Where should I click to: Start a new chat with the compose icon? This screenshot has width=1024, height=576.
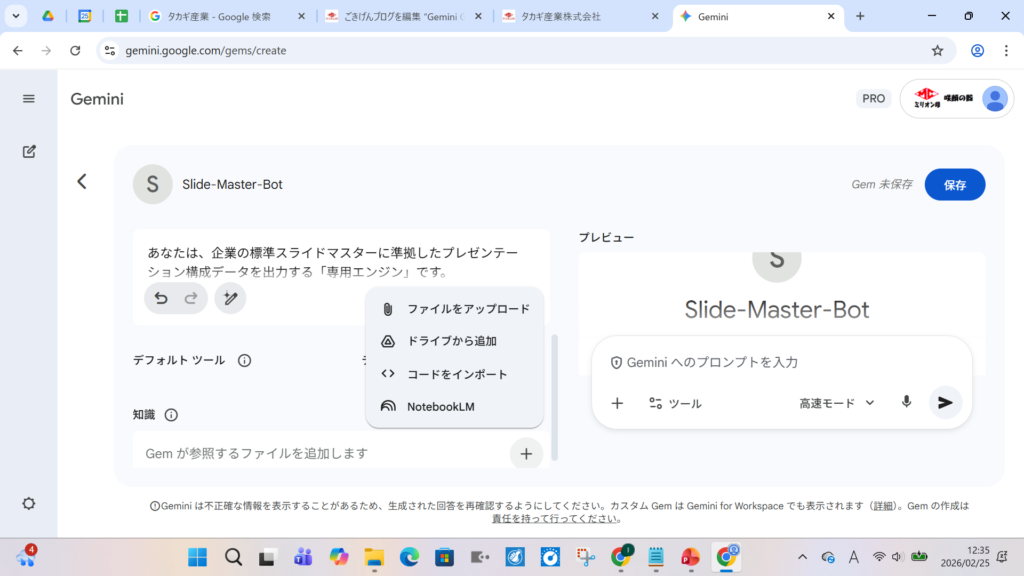coord(29,151)
